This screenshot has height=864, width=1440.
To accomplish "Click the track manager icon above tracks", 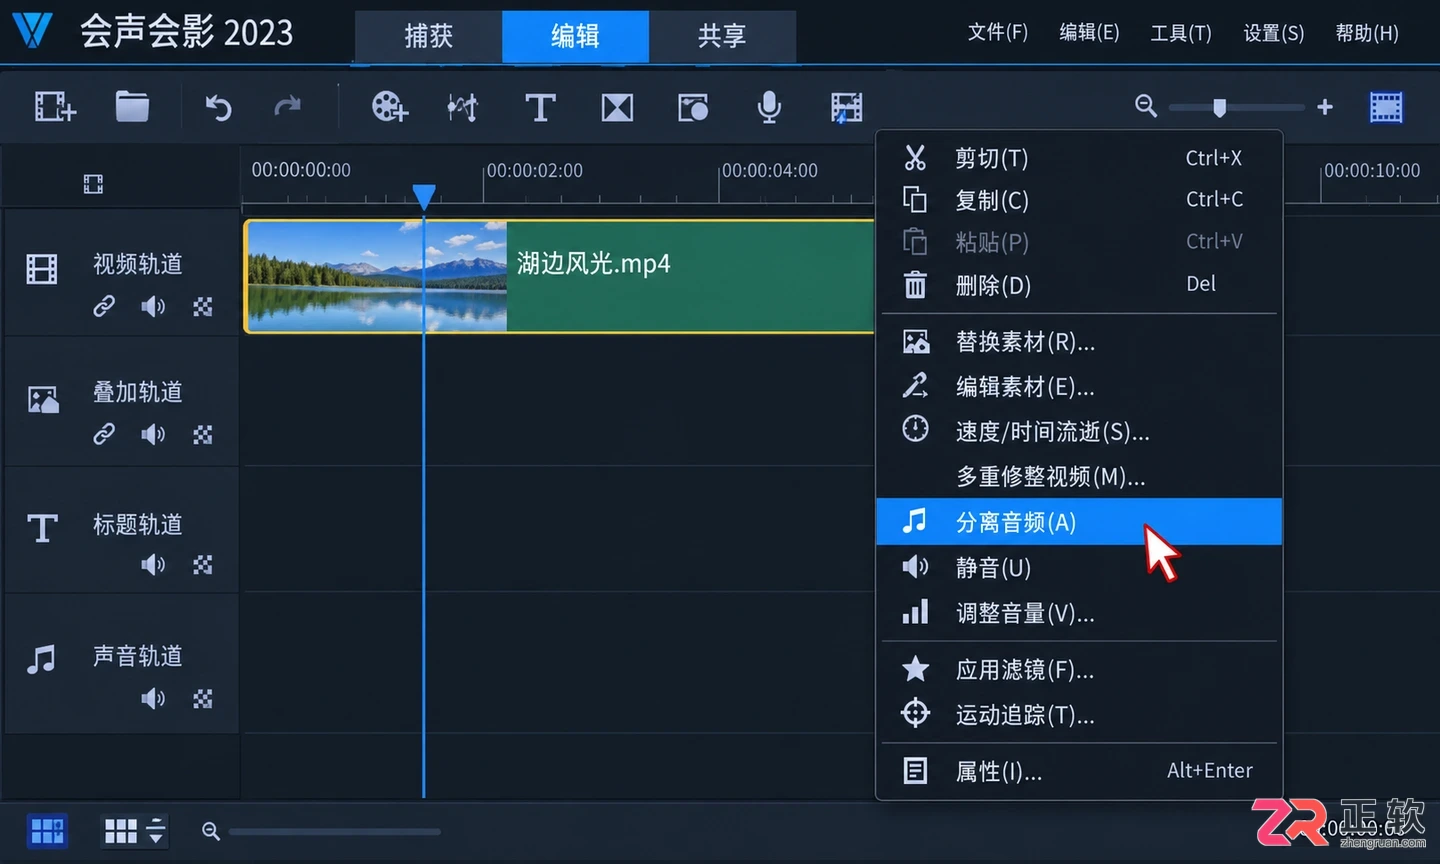I will click(x=93, y=184).
